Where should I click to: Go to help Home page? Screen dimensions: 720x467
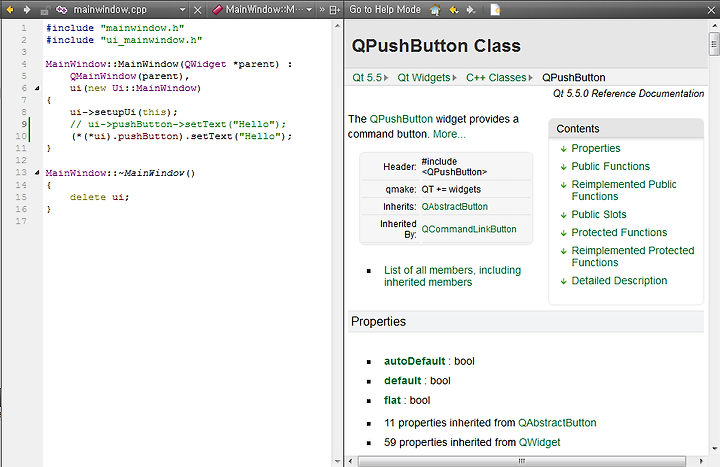(x=435, y=10)
